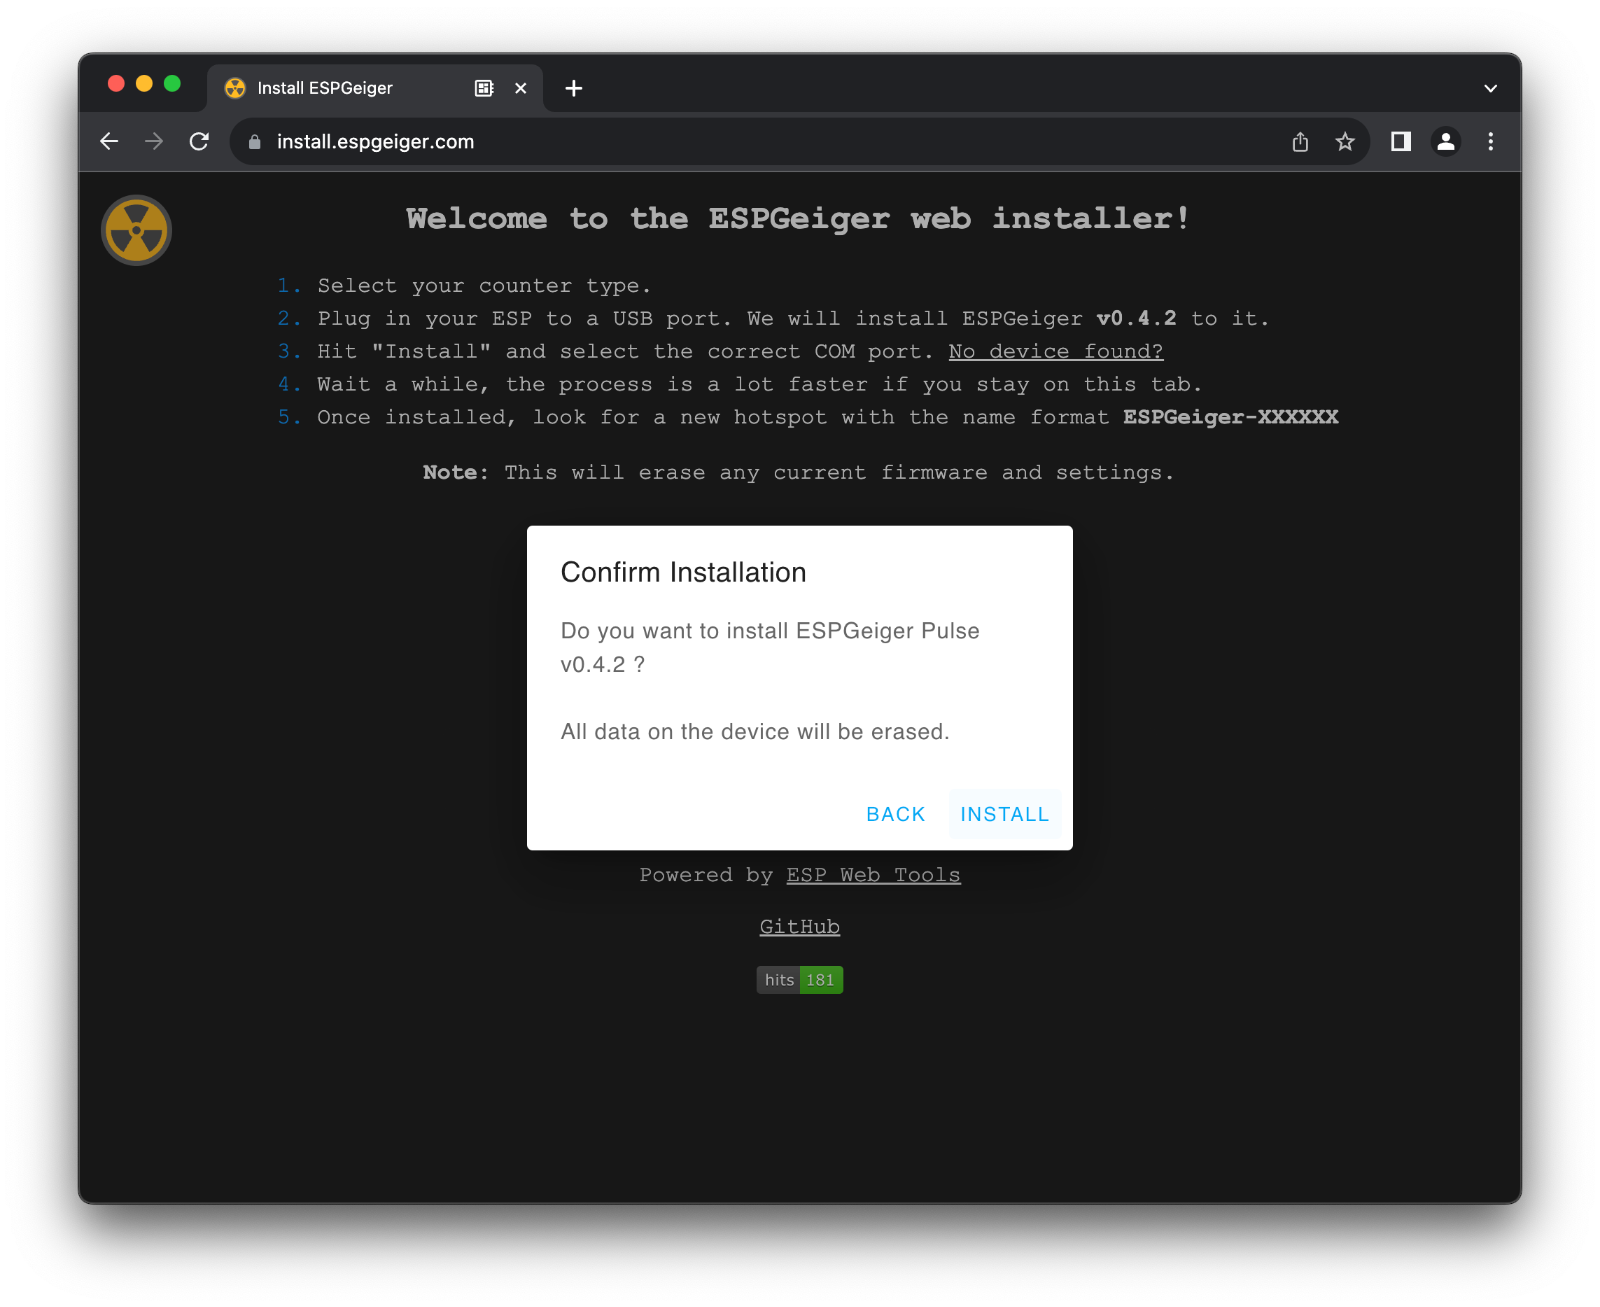
Task: Open the GitHub link
Action: click(800, 927)
